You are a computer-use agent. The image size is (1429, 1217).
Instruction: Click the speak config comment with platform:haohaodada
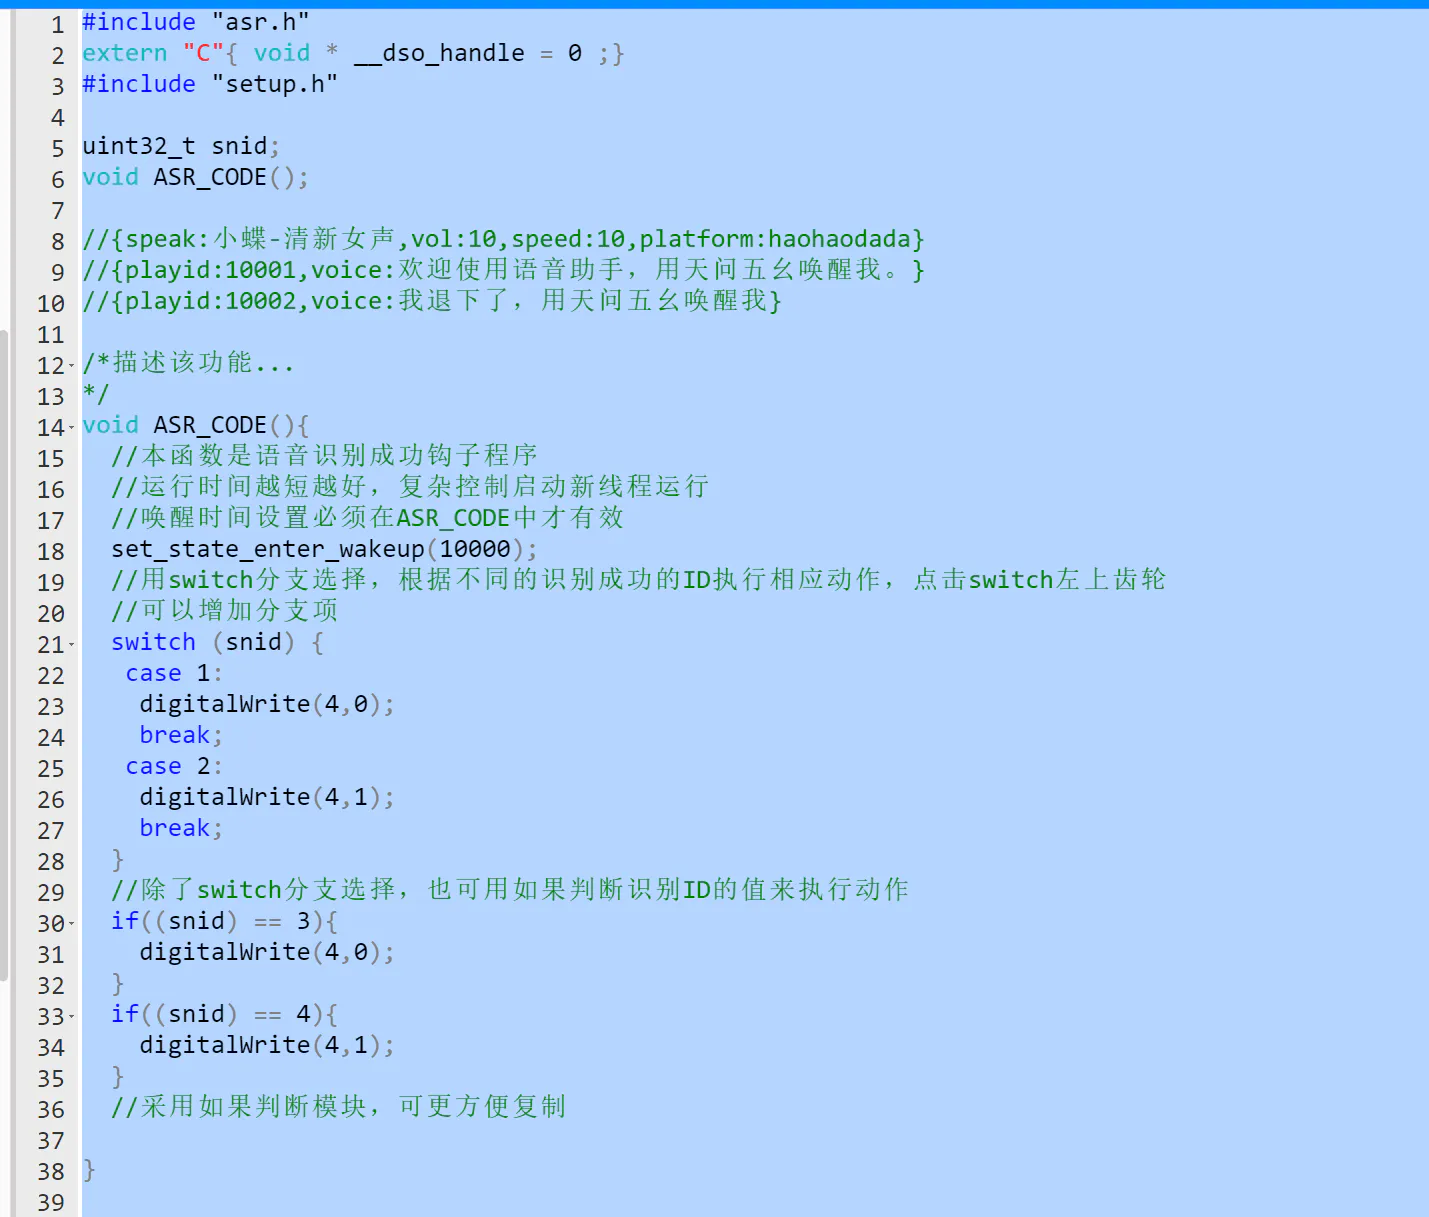click(503, 239)
